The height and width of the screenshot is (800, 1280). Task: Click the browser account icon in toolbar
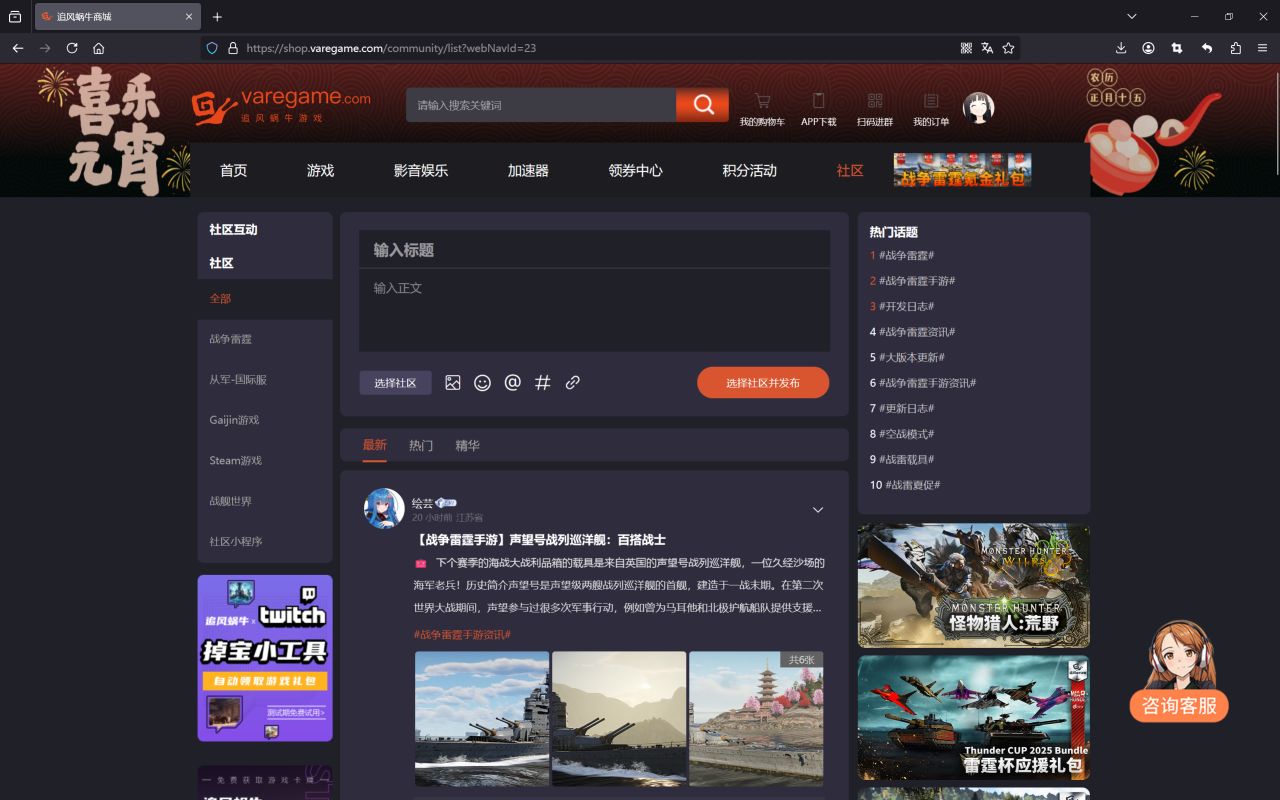click(1149, 48)
